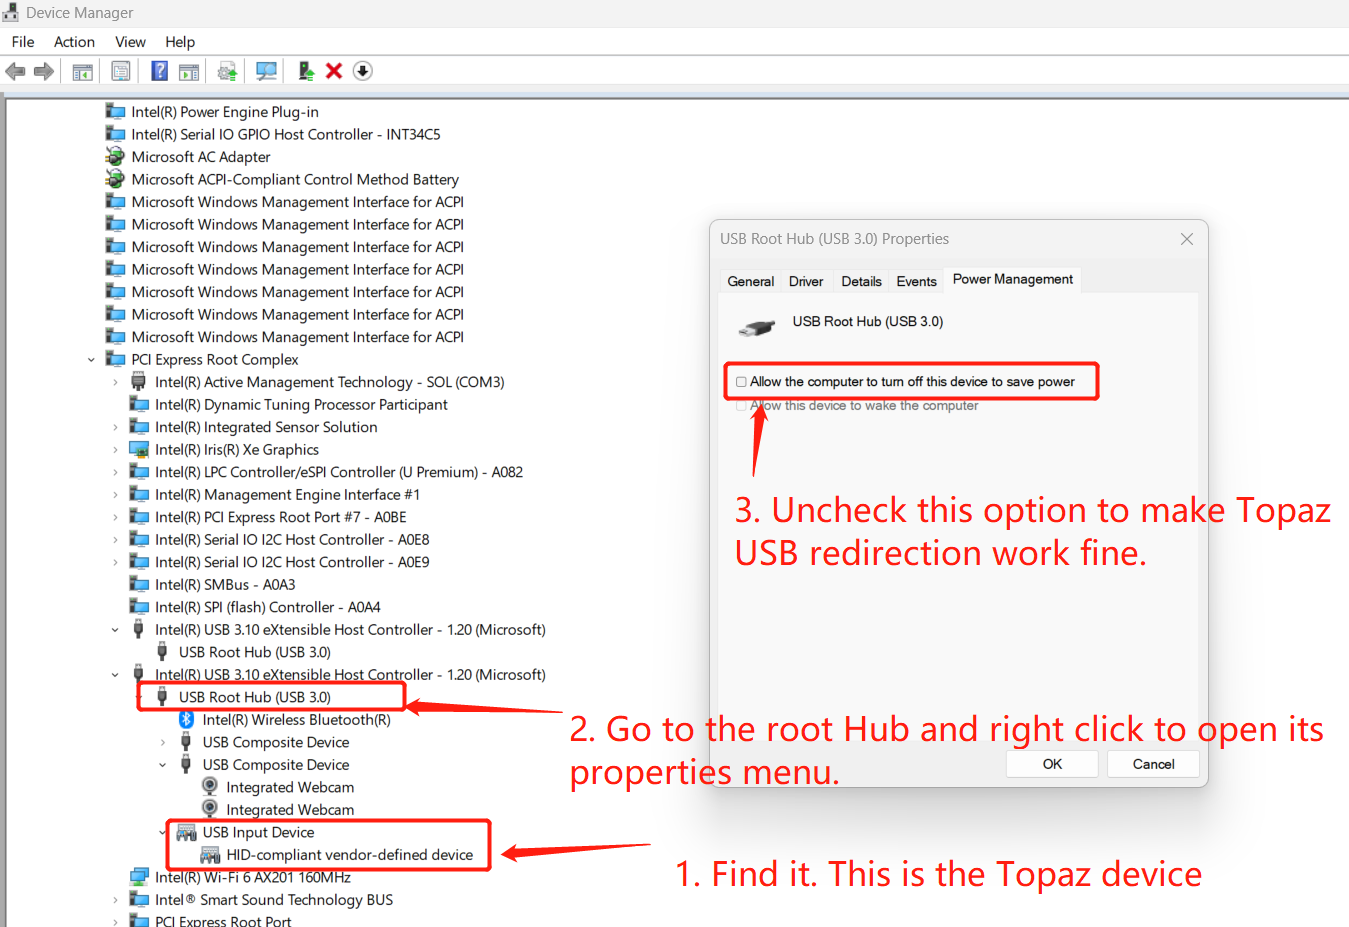1349x927 pixels.
Task: Click the first Integrated Webcam camera icon
Action: (210, 787)
